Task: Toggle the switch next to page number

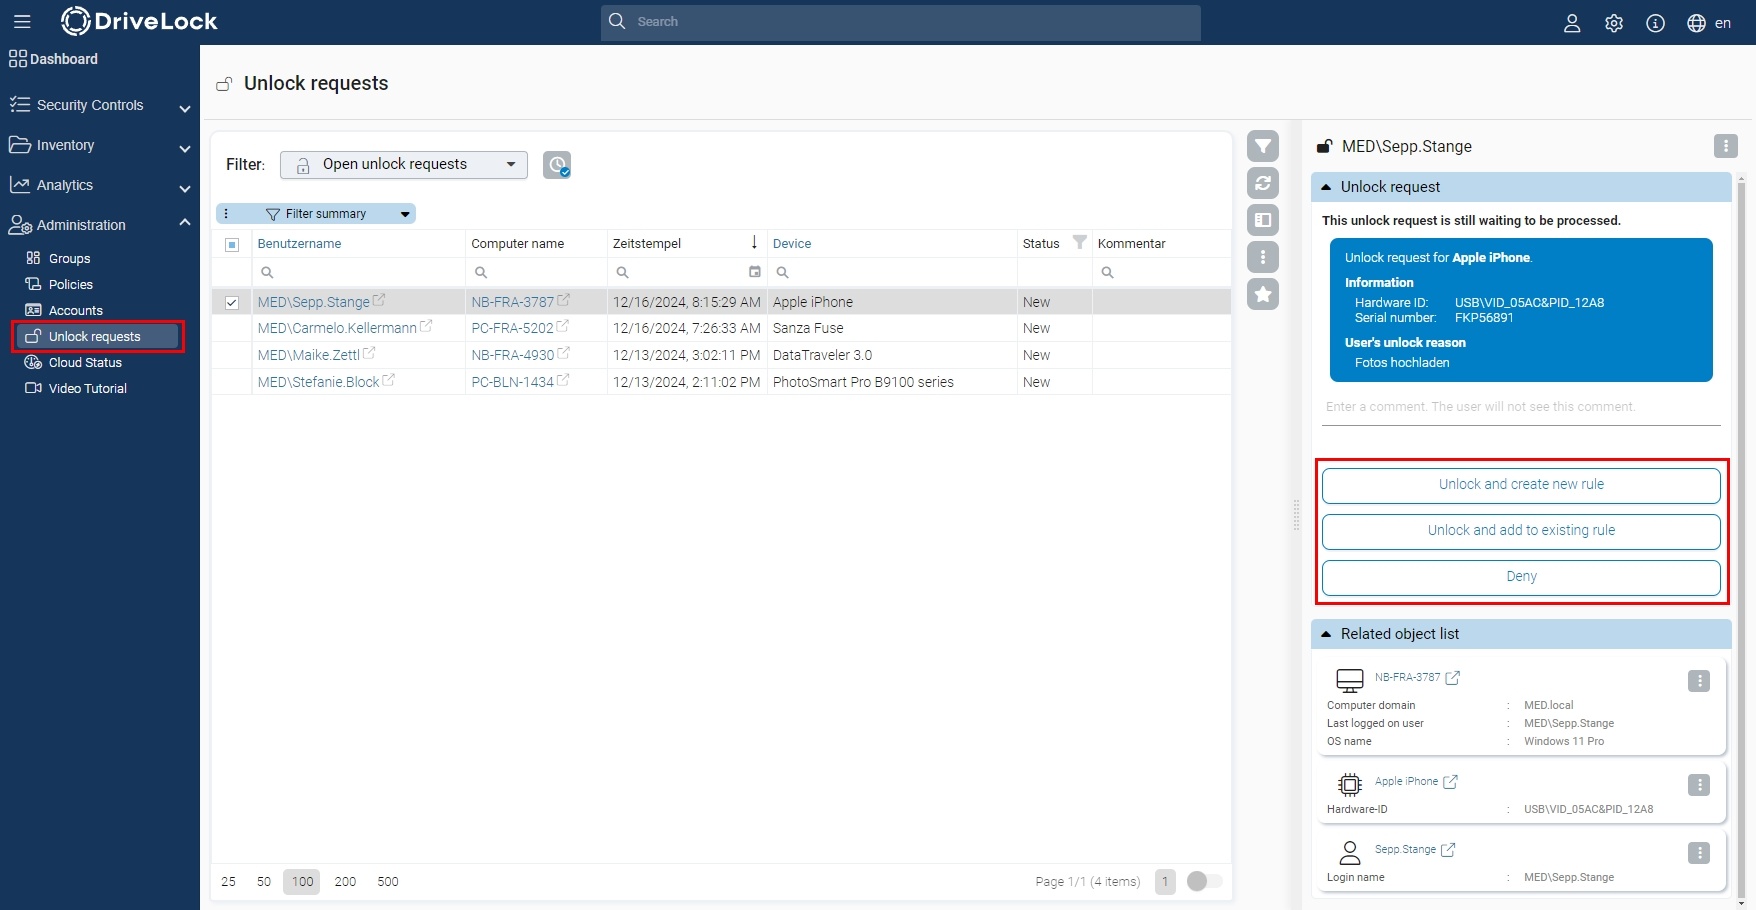Action: pos(1204,881)
